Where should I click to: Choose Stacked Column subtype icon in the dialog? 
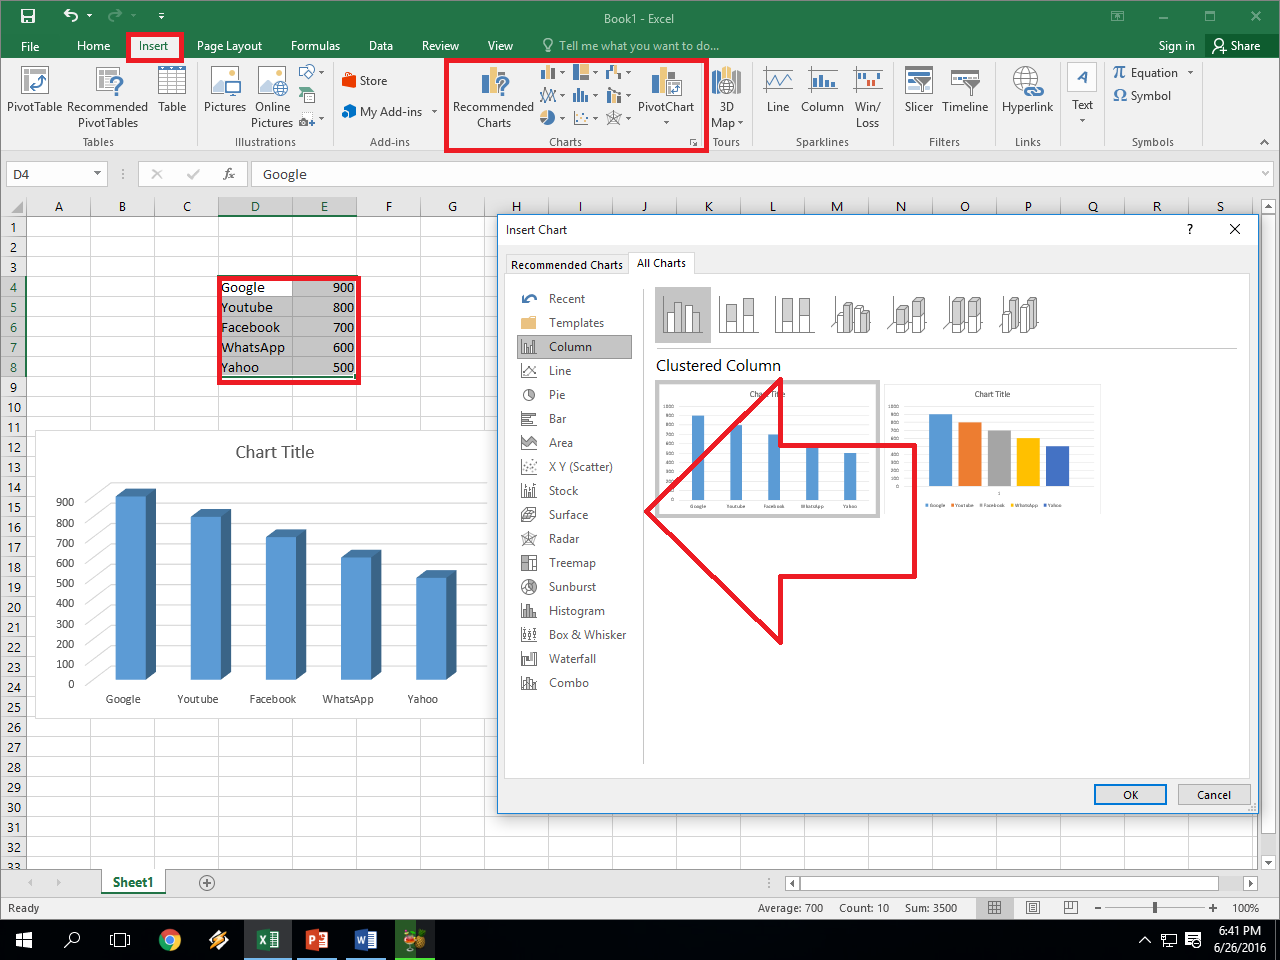click(x=739, y=315)
